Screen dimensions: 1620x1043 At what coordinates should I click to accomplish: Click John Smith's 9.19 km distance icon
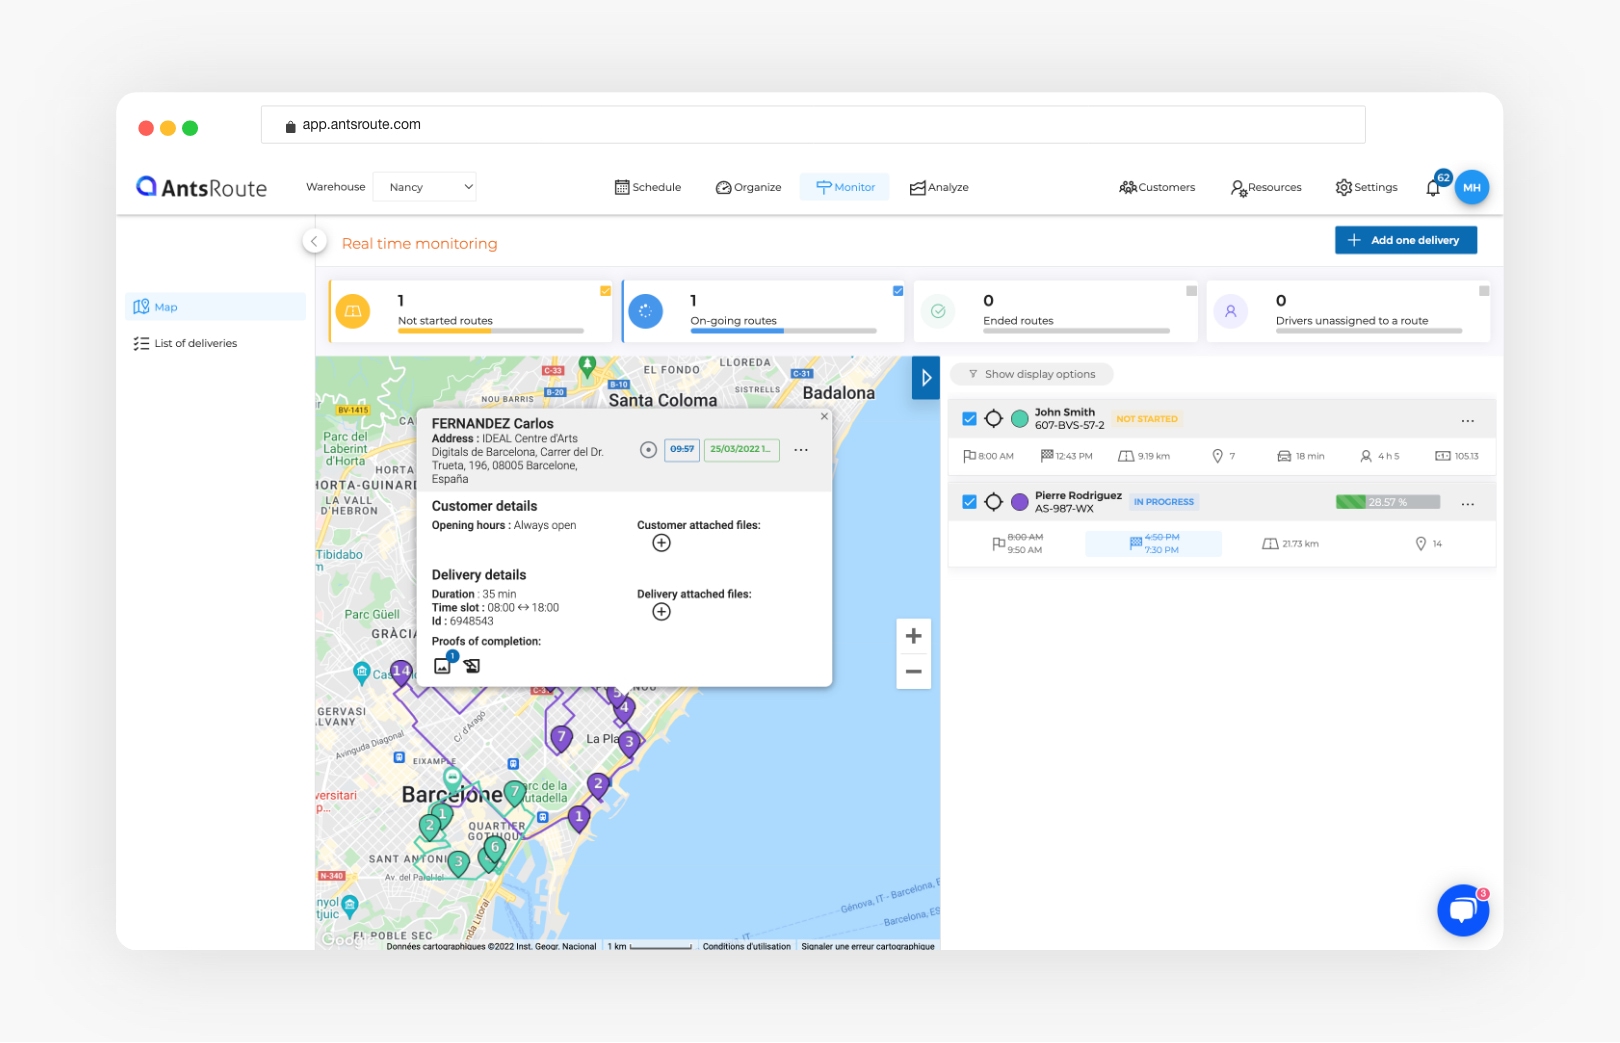click(1126, 456)
